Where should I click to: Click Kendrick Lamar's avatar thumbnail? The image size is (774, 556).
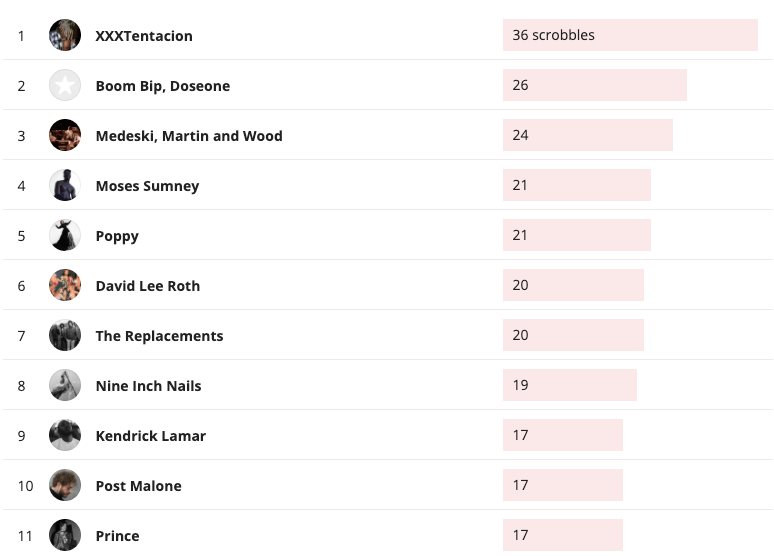(x=65, y=435)
